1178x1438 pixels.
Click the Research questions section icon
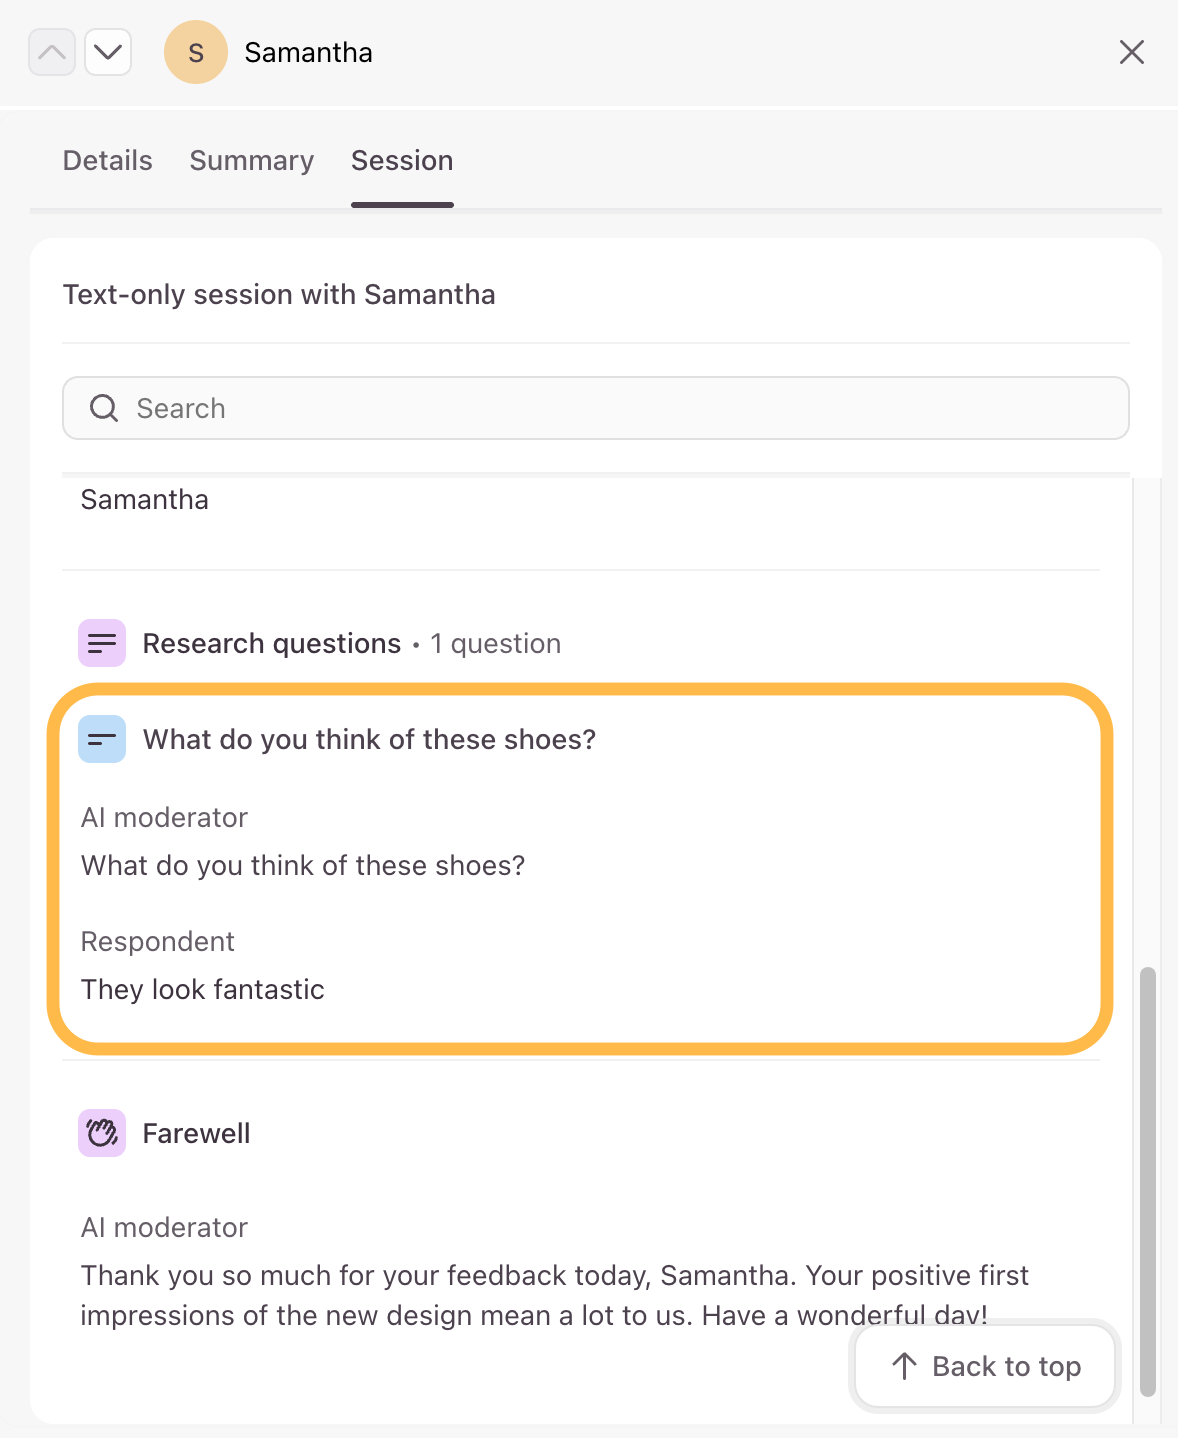tap(102, 643)
